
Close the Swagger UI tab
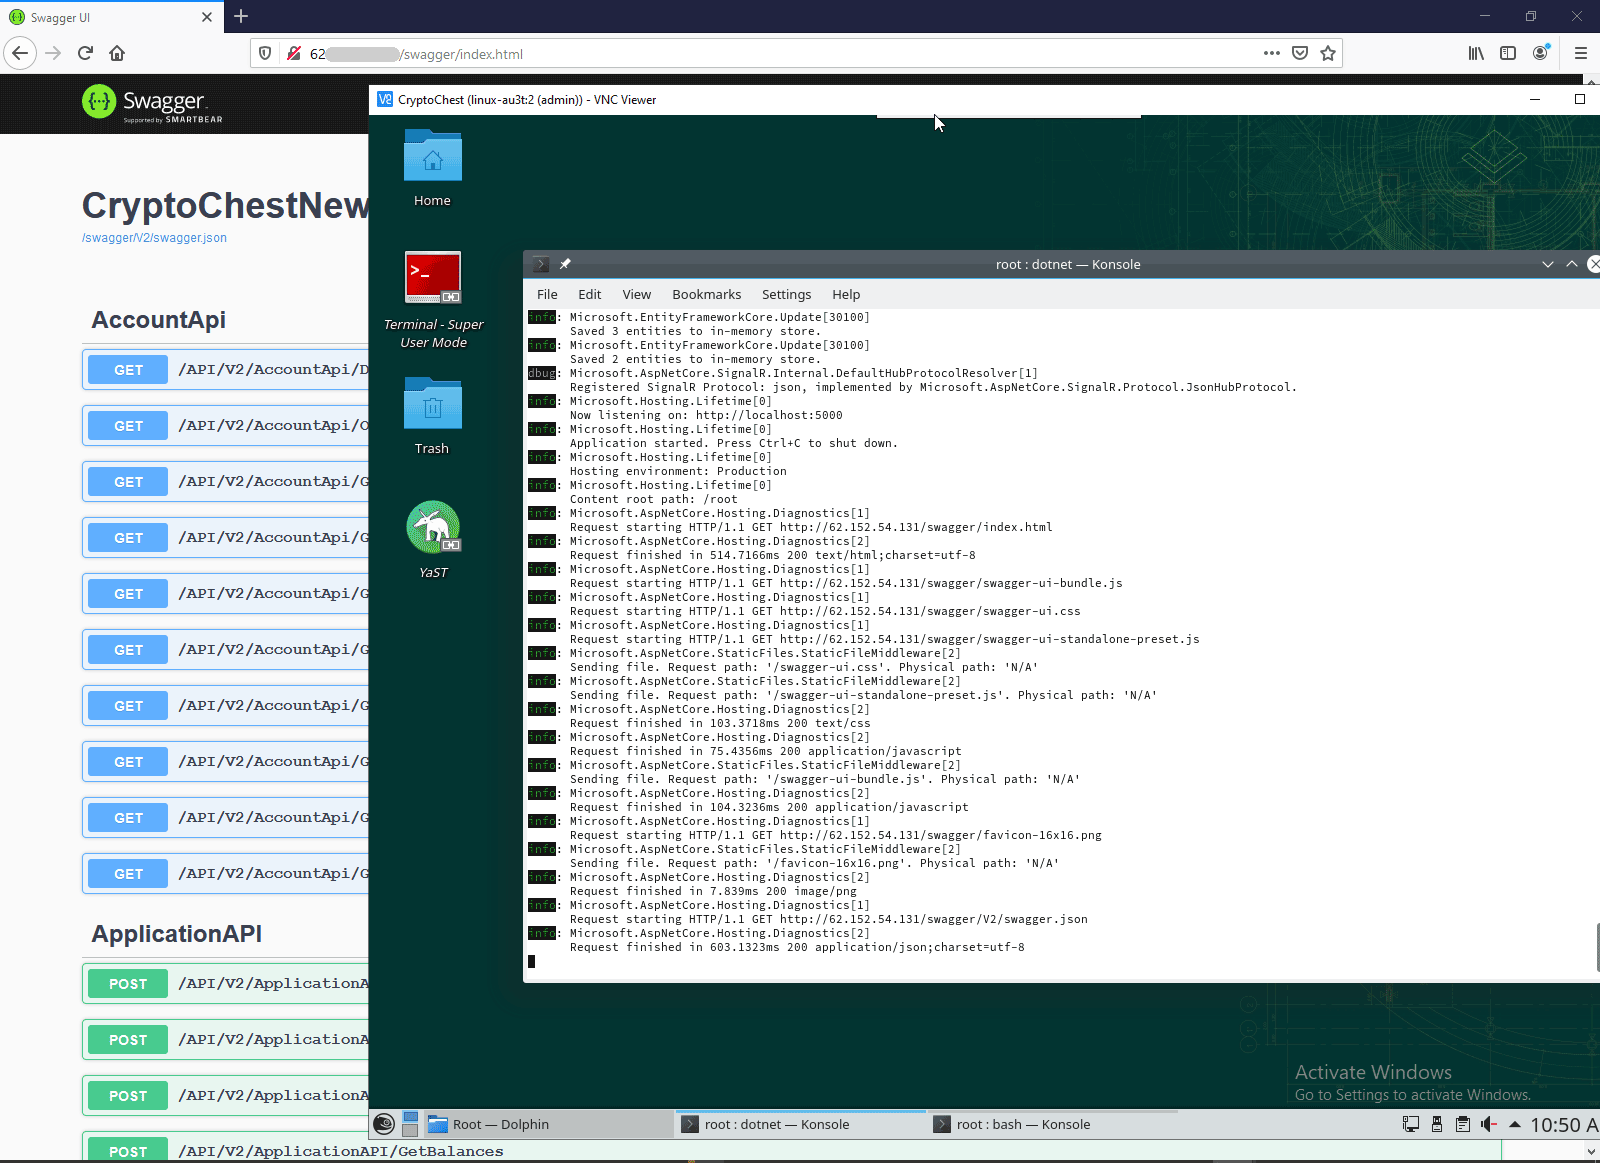[x=207, y=17]
